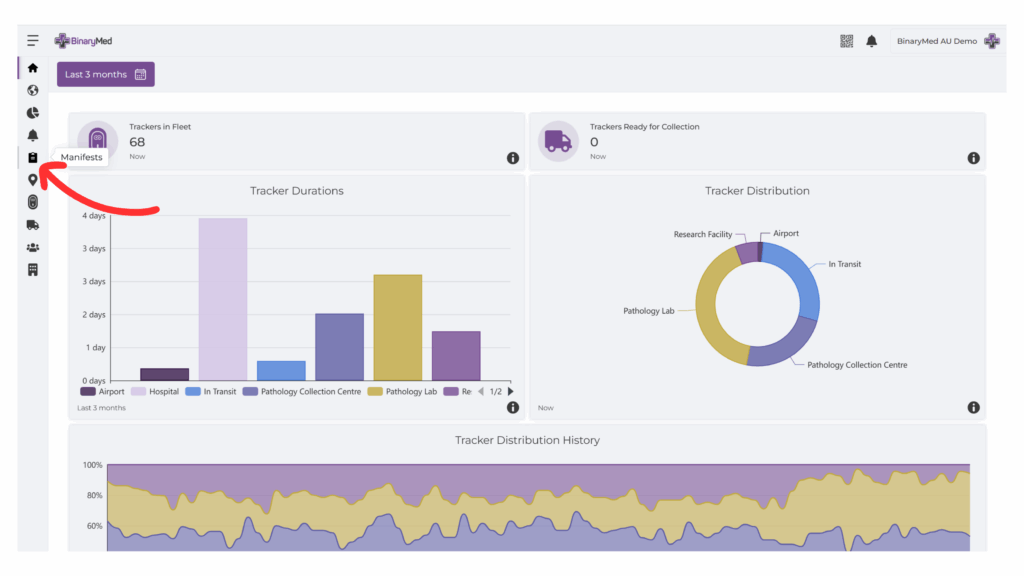Image resolution: width=1024 pixels, height=576 pixels.
Task: Go to next legend page arrow
Action: pyautogui.click(x=511, y=392)
